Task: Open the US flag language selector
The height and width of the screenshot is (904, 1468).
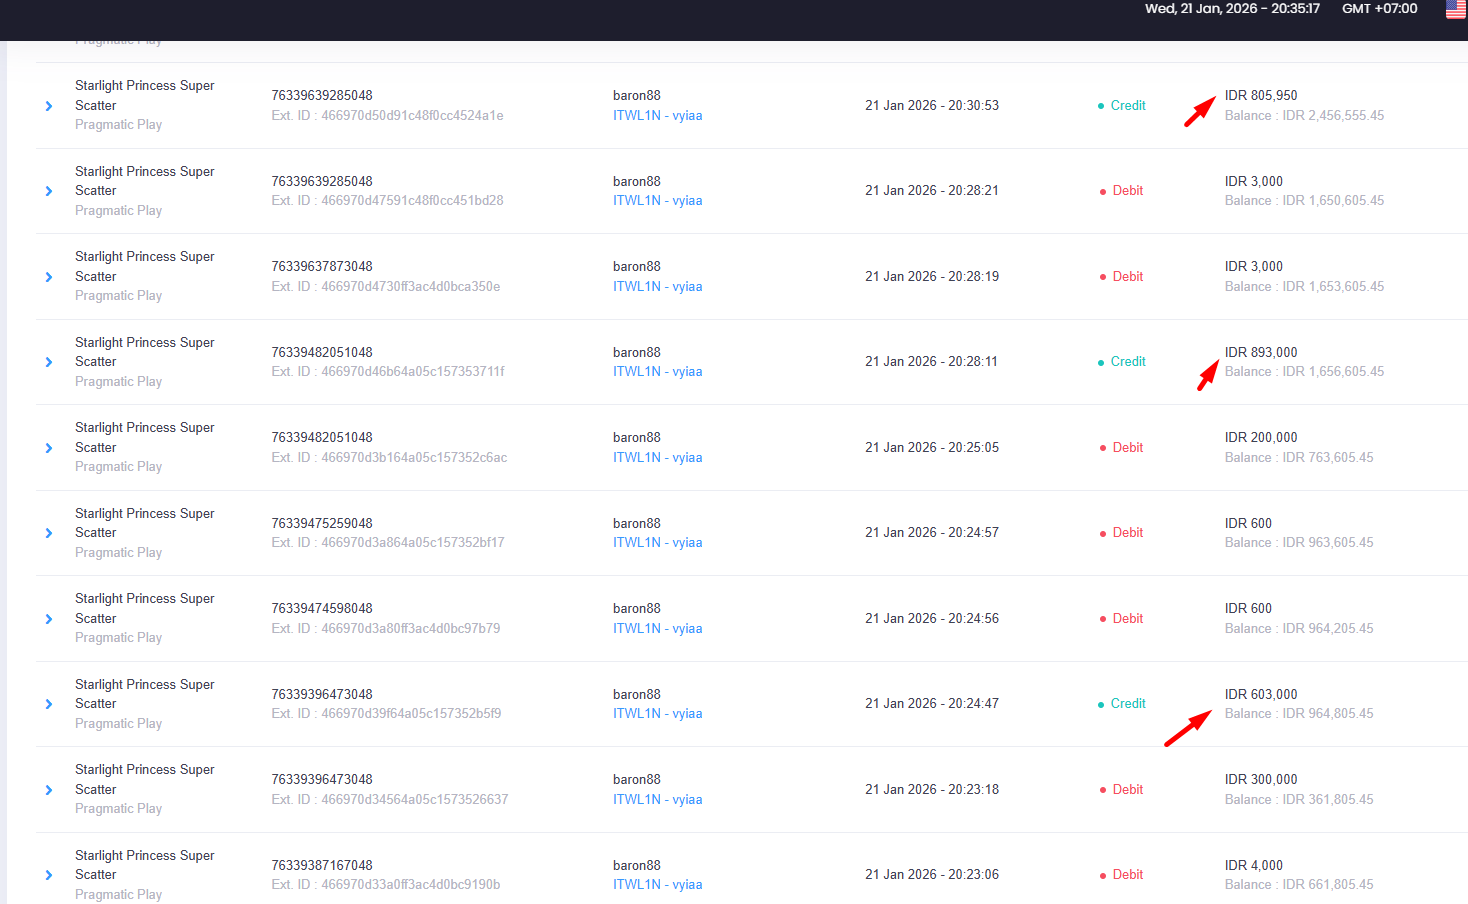Action: (x=1456, y=9)
